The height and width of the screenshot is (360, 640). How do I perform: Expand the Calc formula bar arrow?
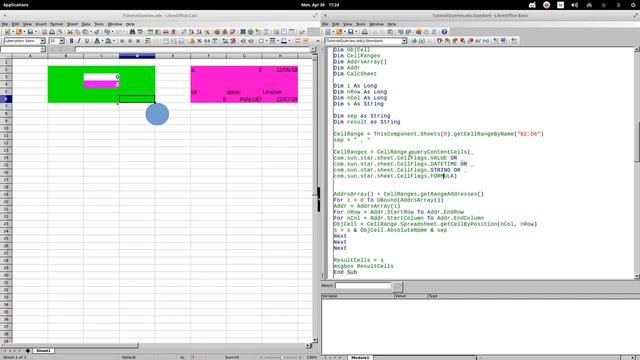coord(313,49)
